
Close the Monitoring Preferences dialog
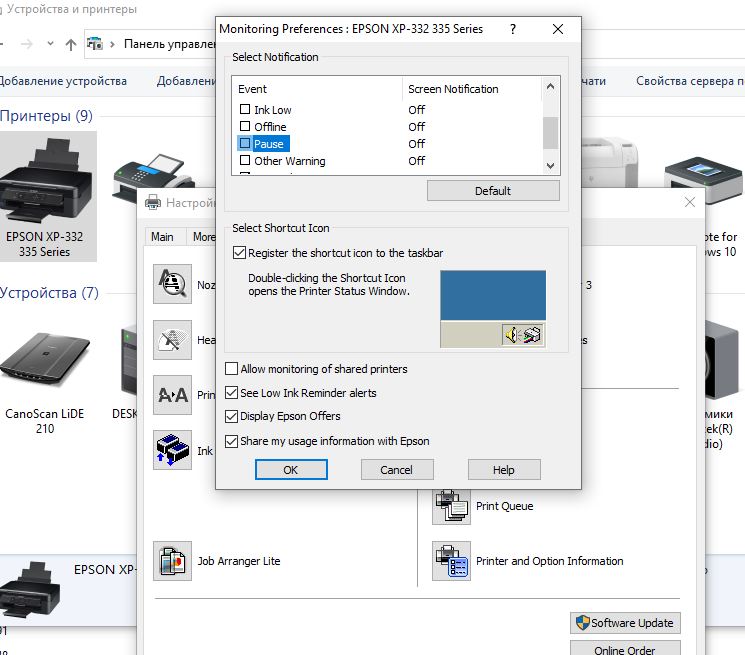558,29
